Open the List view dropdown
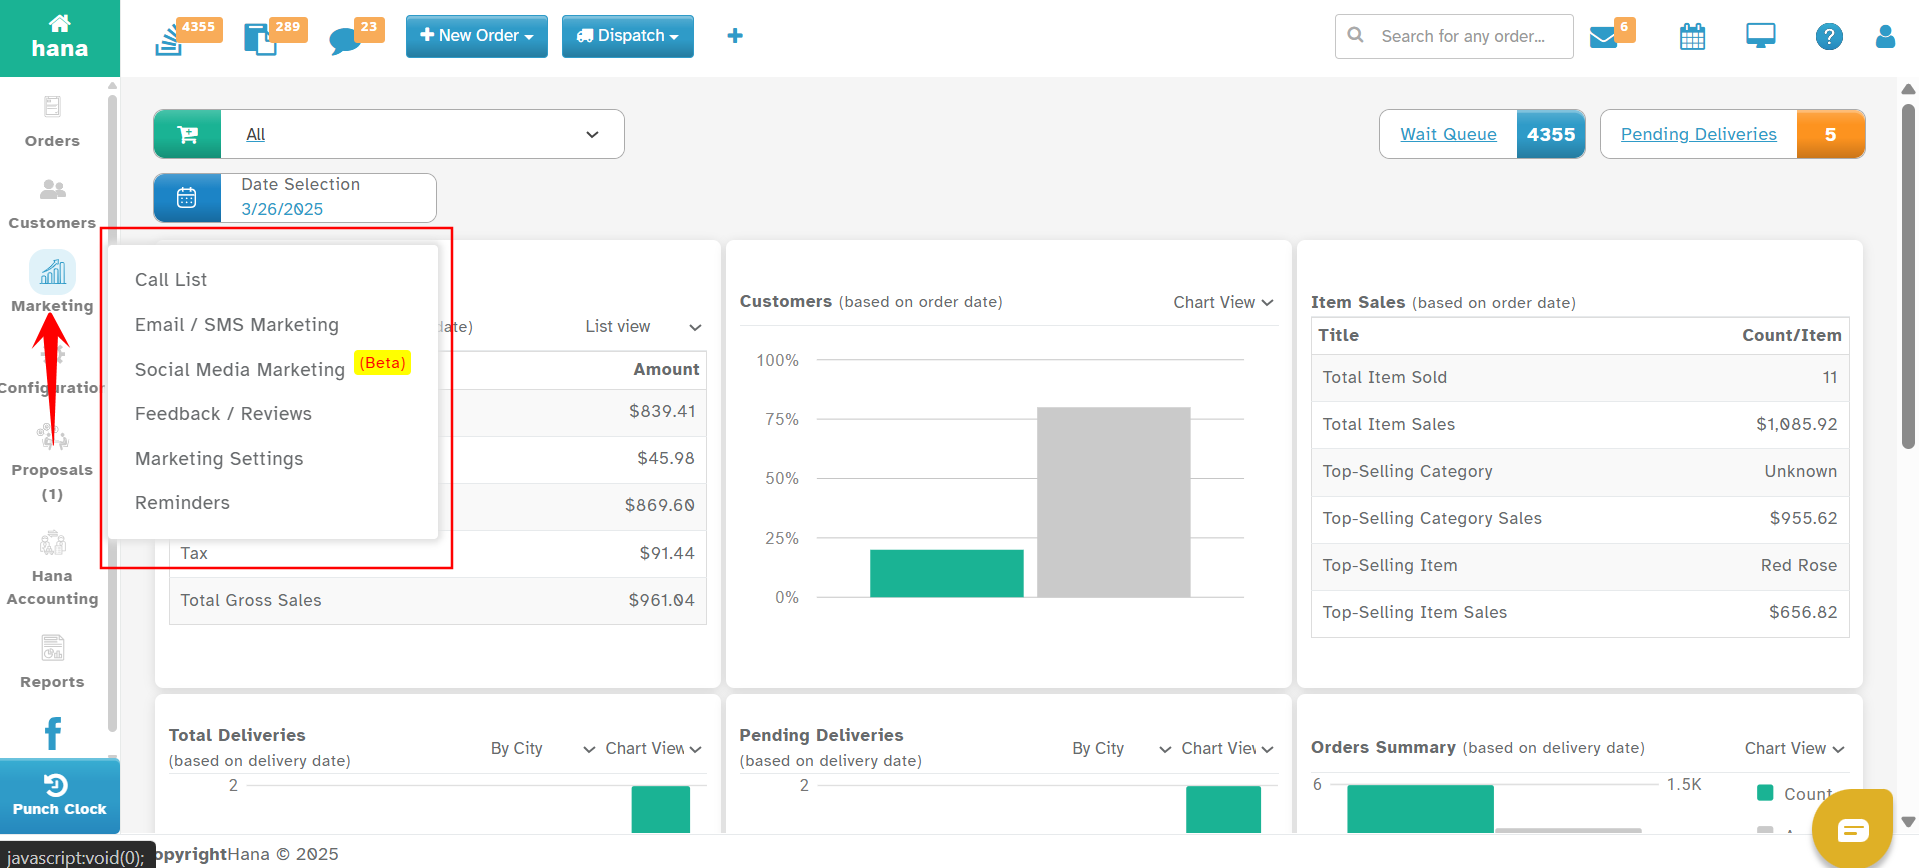The height and width of the screenshot is (868, 1919). (643, 327)
